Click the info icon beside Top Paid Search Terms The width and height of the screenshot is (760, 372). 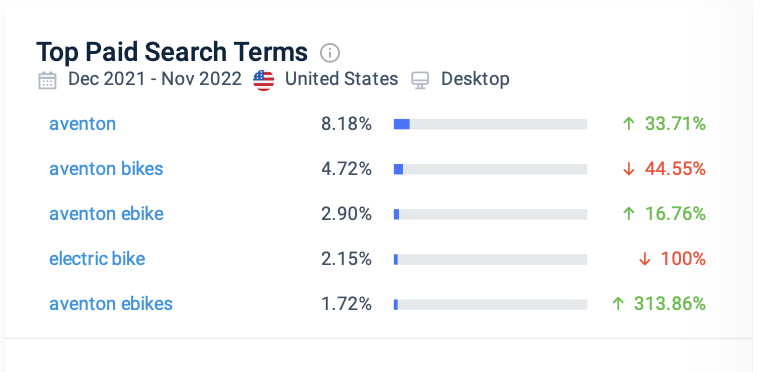(330, 52)
